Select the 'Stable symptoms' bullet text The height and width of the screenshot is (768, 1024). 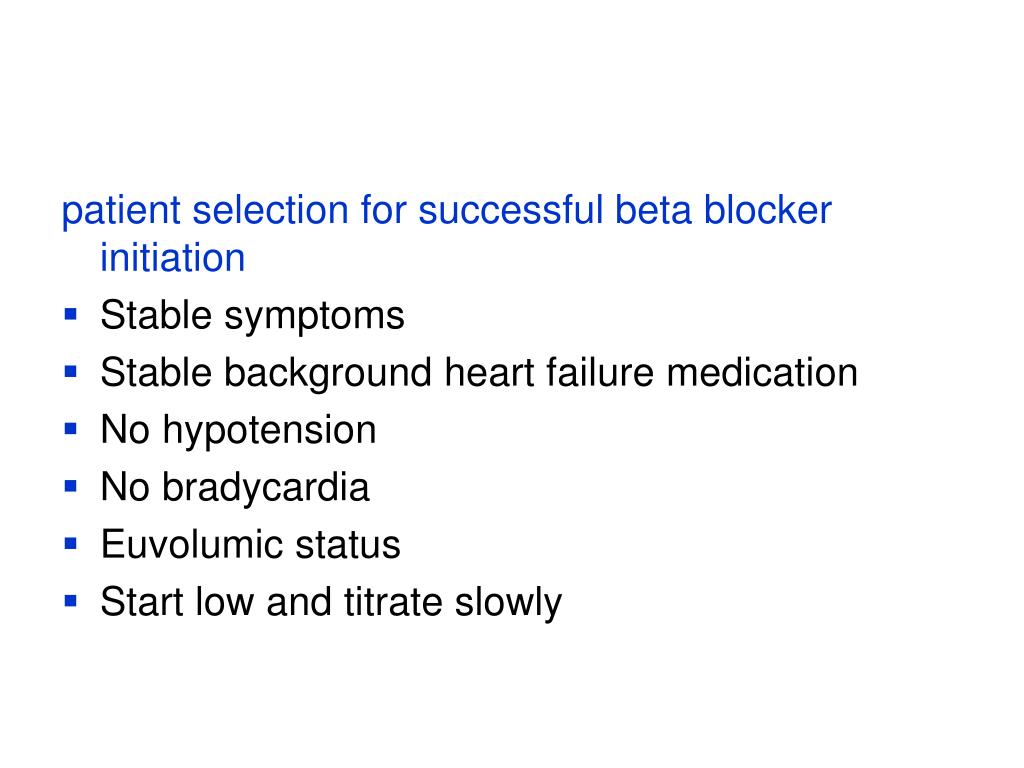tap(252, 316)
